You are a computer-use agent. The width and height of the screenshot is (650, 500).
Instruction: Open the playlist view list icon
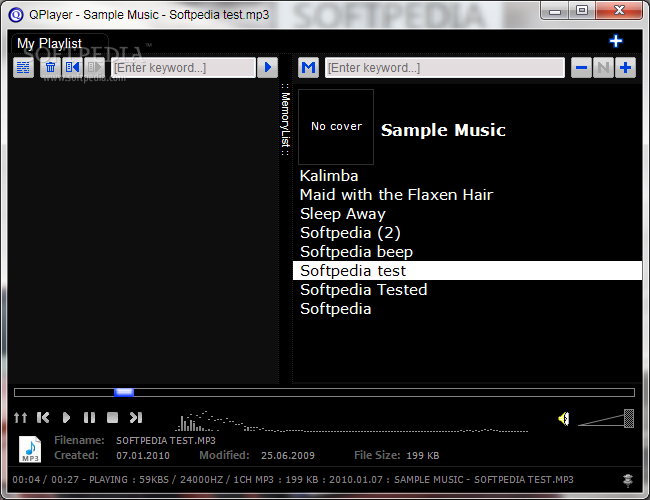23,68
